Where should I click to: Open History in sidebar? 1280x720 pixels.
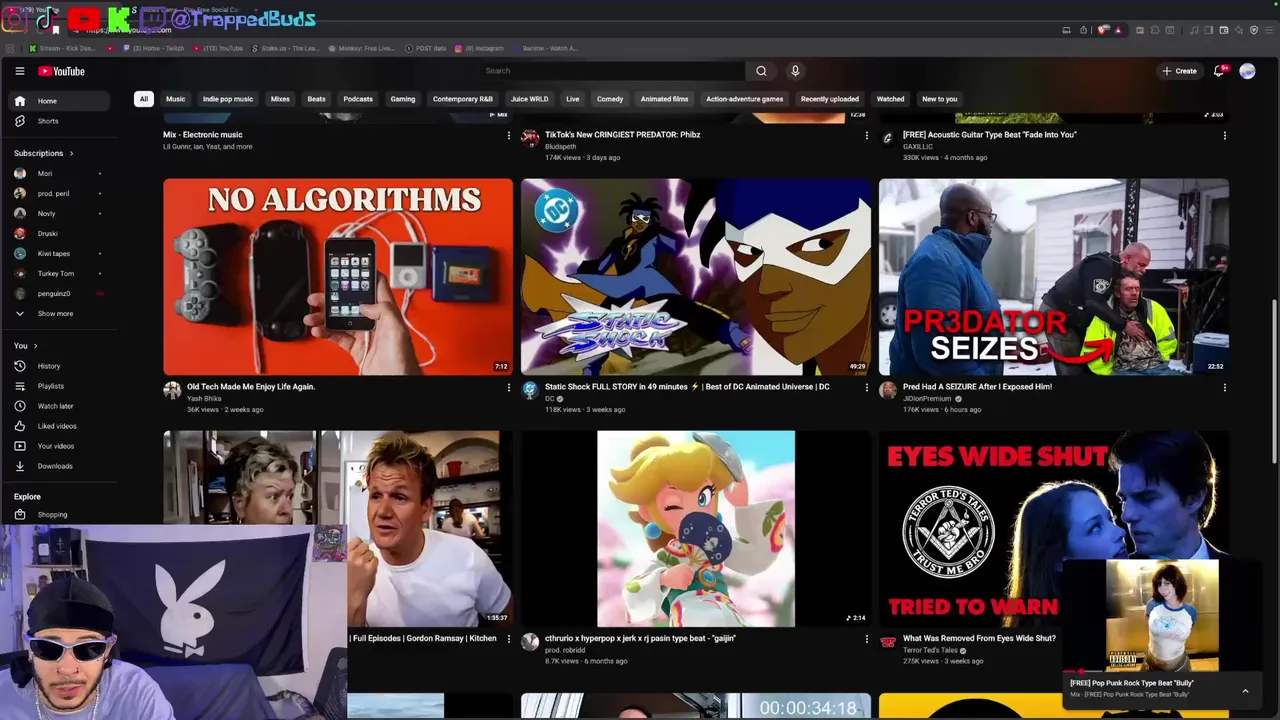(x=60, y=366)
